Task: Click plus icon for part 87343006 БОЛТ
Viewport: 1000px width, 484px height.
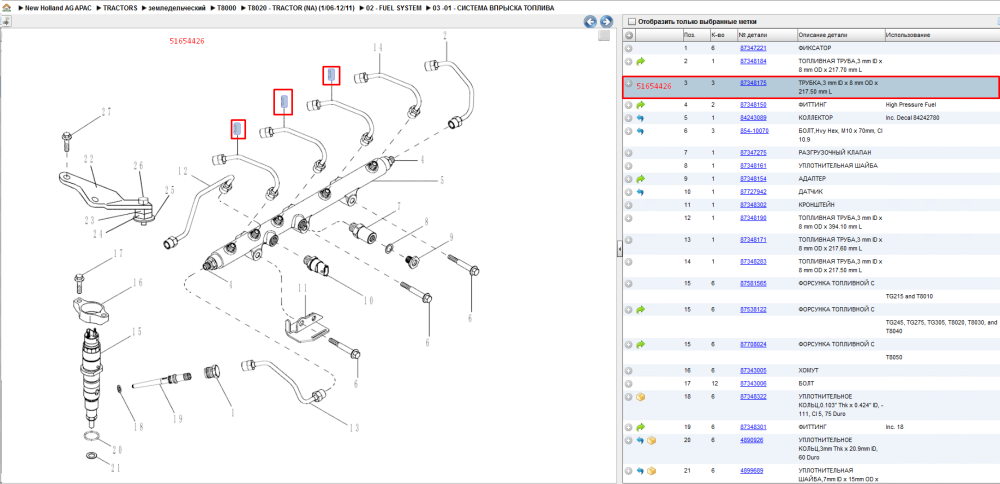Action: [629, 383]
